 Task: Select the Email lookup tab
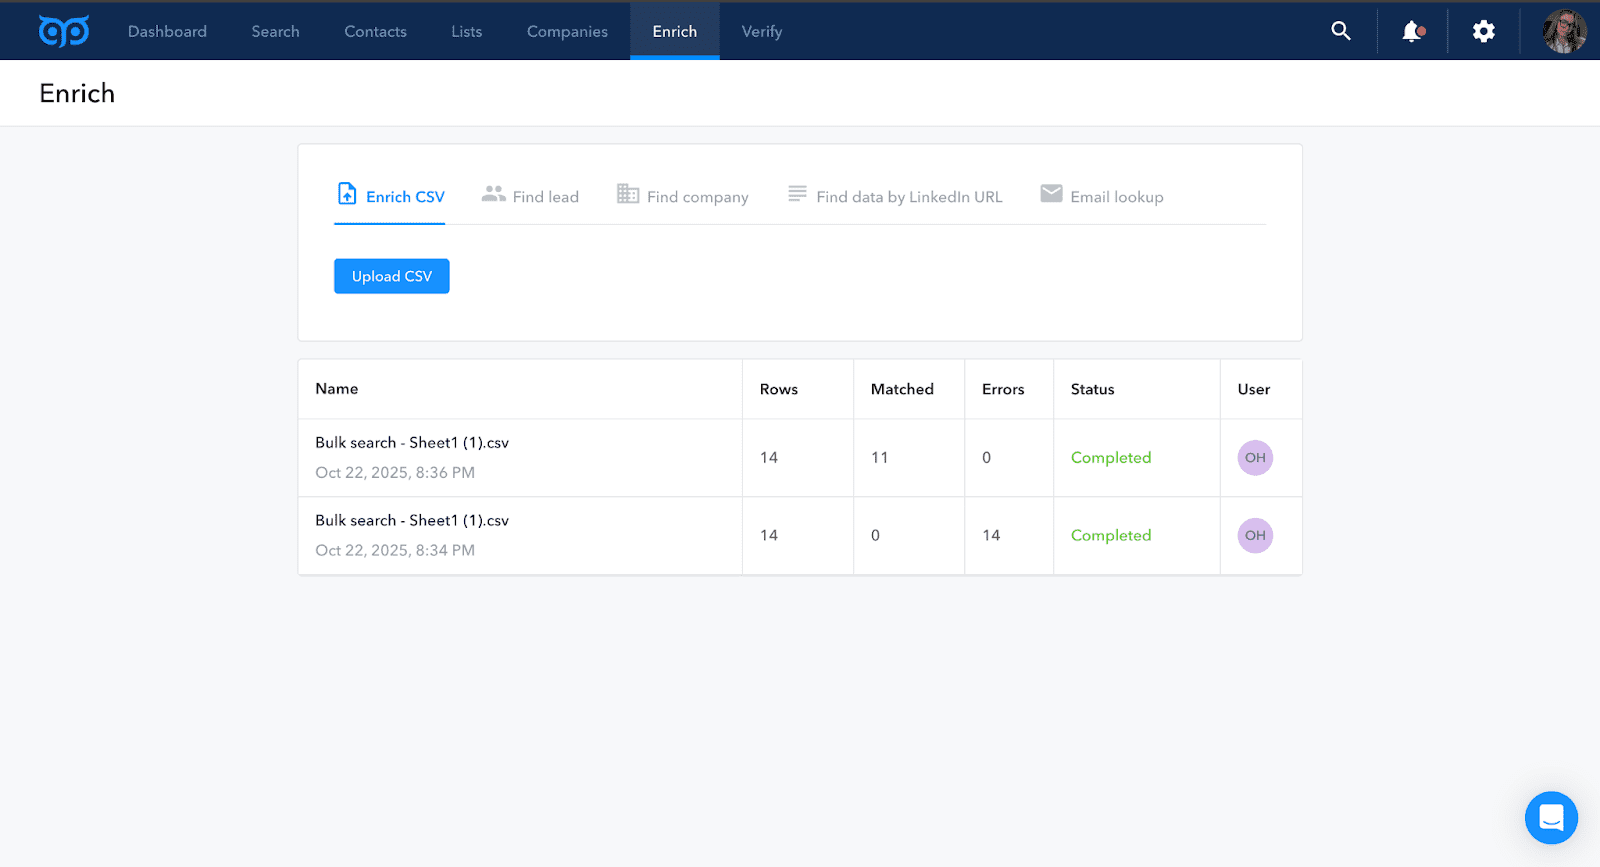pos(1102,196)
